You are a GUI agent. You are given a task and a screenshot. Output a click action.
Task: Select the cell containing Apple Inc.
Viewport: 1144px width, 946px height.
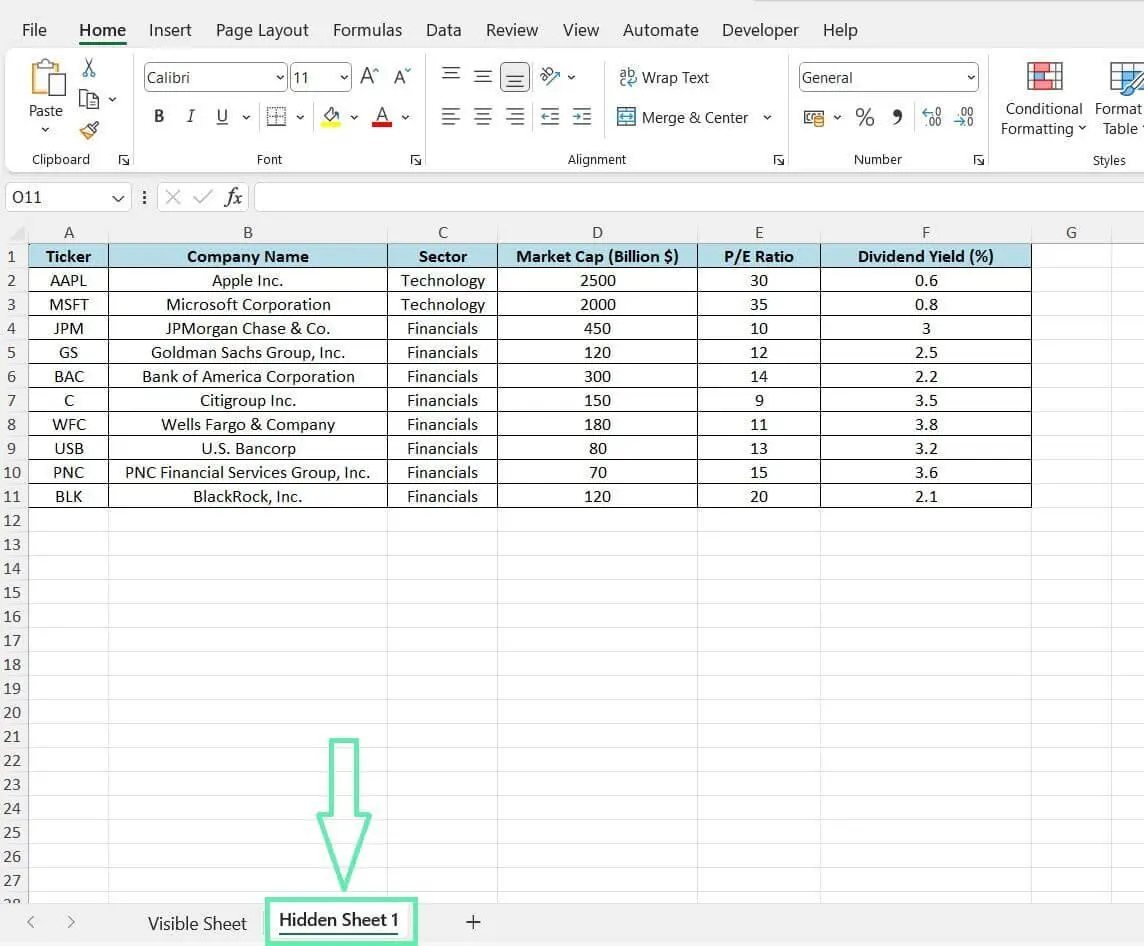click(x=247, y=280)
